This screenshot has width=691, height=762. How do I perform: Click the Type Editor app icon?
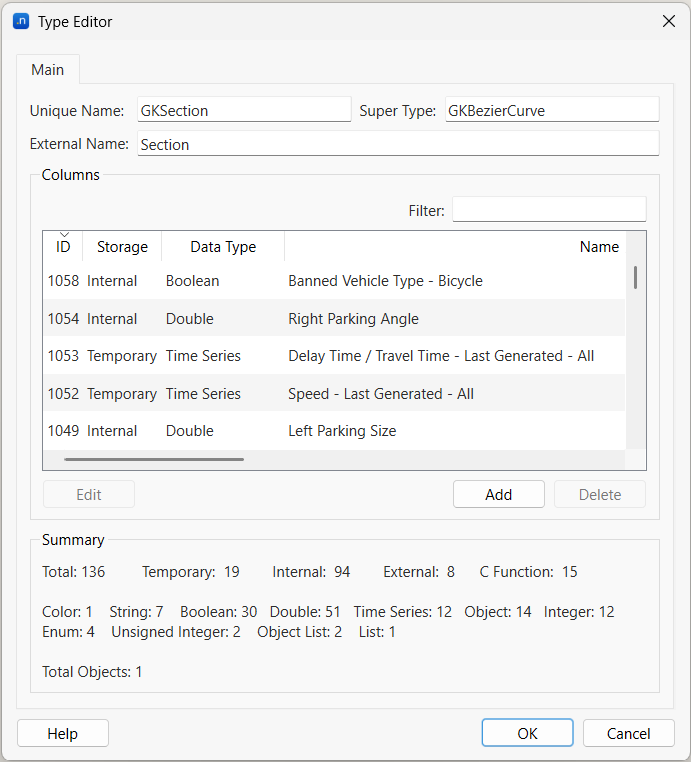click(x=21, y=21)
